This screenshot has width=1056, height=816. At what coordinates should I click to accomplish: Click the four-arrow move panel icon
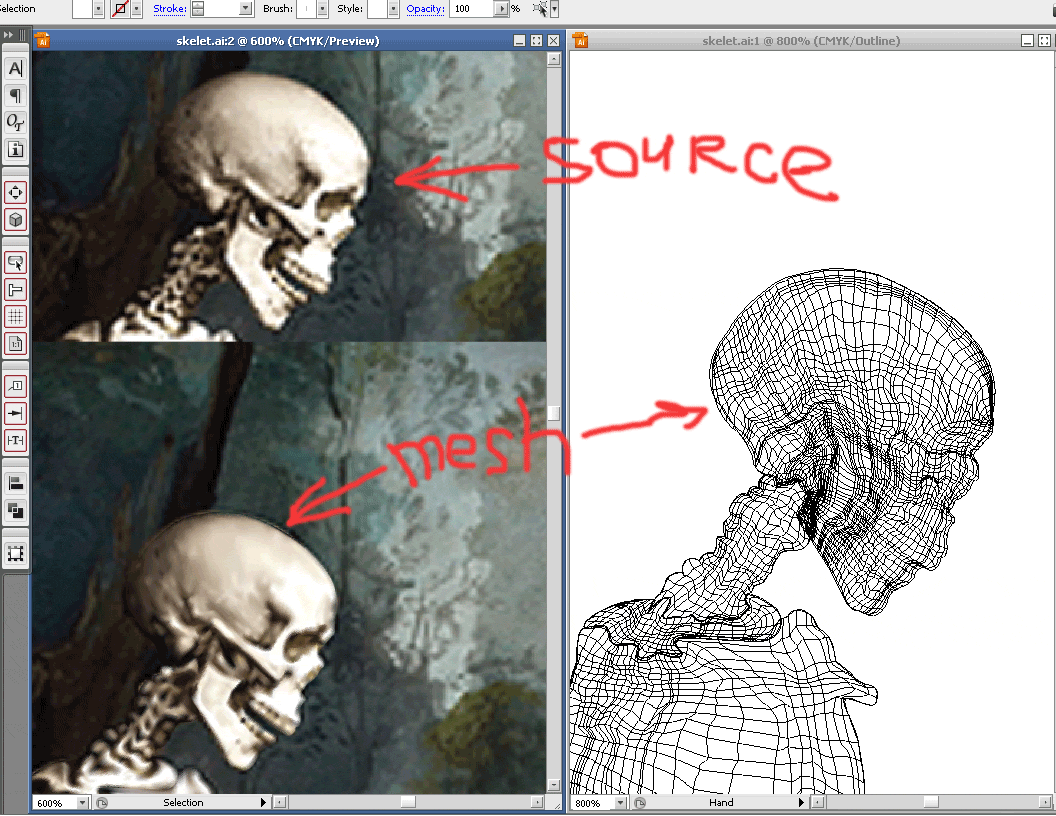[15, 193]
